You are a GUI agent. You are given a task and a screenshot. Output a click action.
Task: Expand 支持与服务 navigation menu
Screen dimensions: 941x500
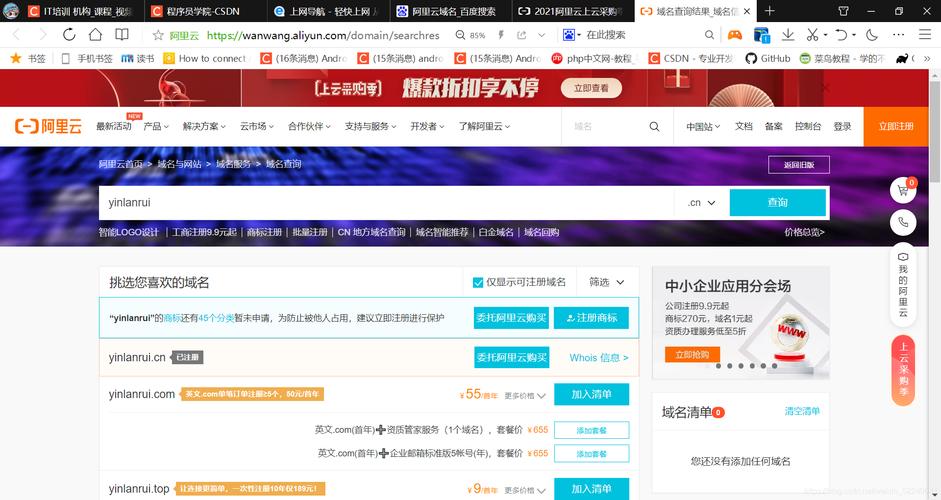(370, 126)
